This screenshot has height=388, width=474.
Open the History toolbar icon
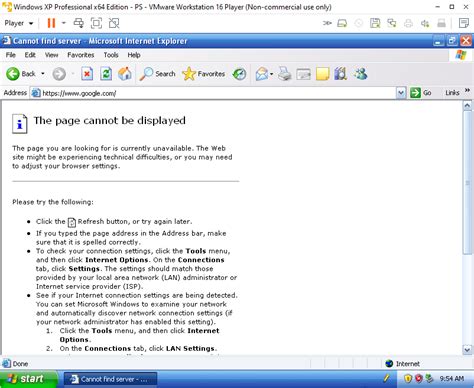point(239,74)
